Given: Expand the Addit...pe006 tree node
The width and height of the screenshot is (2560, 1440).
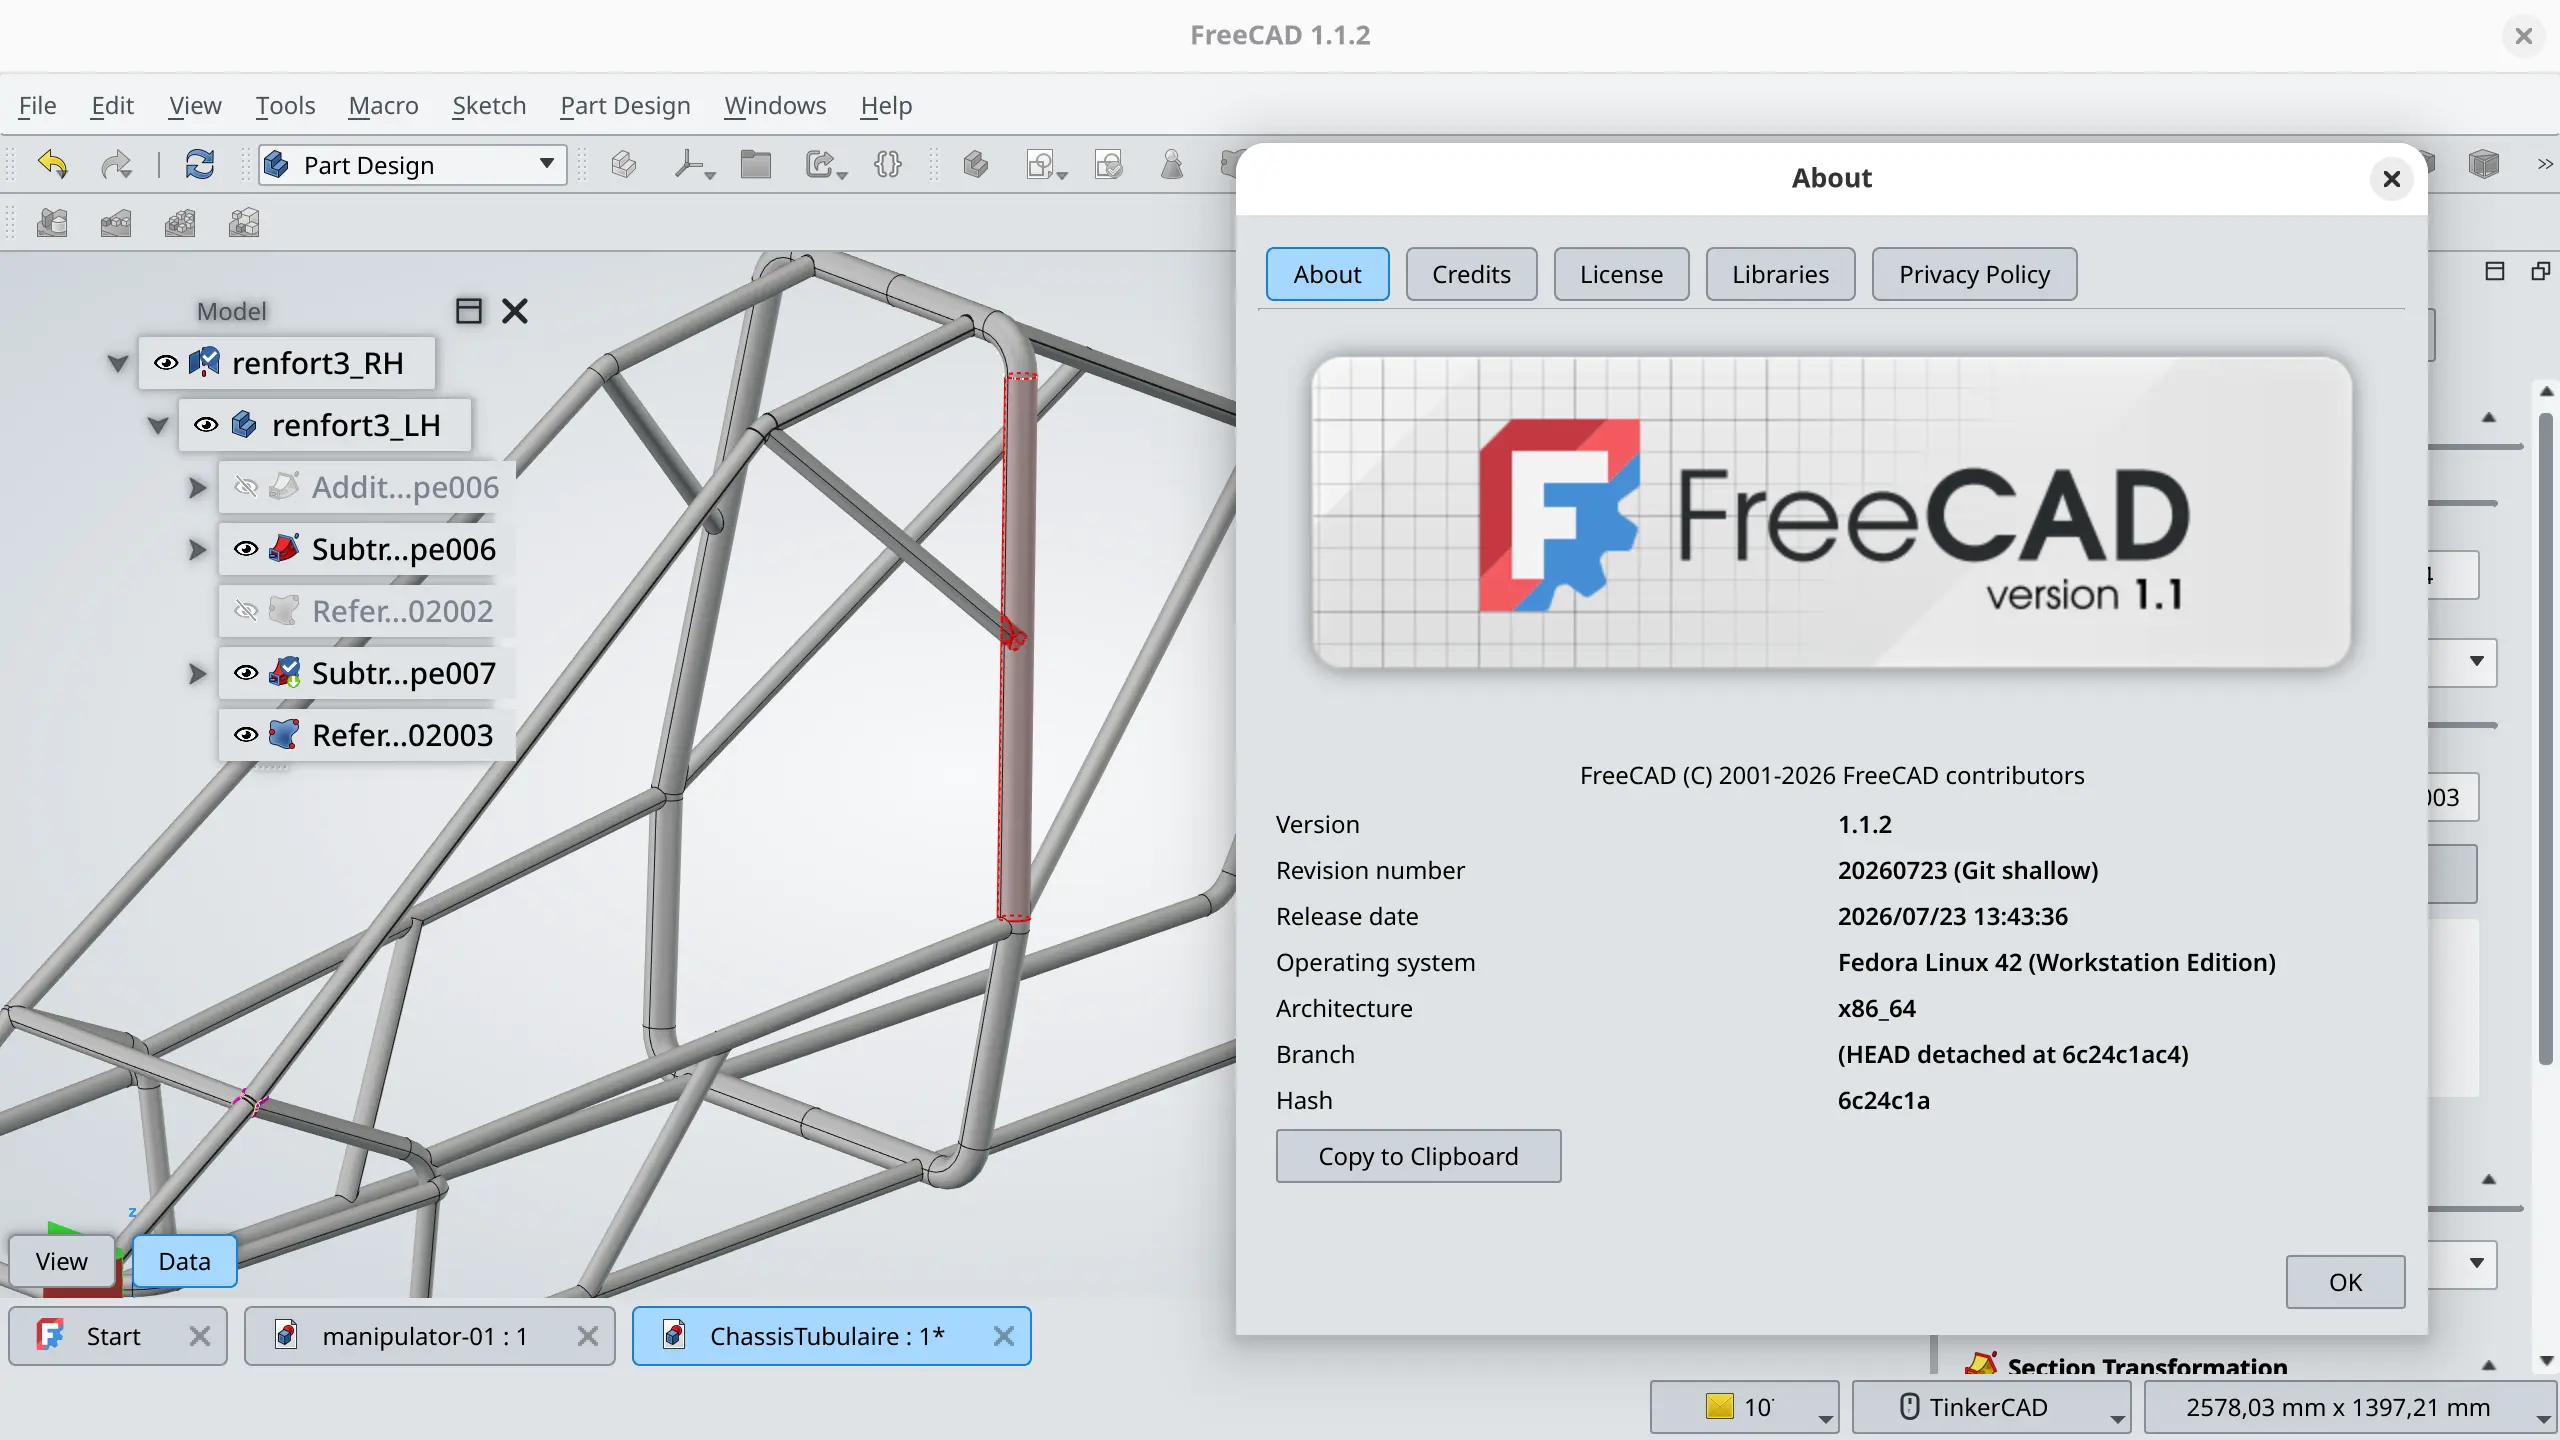Looking at the screenshot, I should (x=197, y=487).
